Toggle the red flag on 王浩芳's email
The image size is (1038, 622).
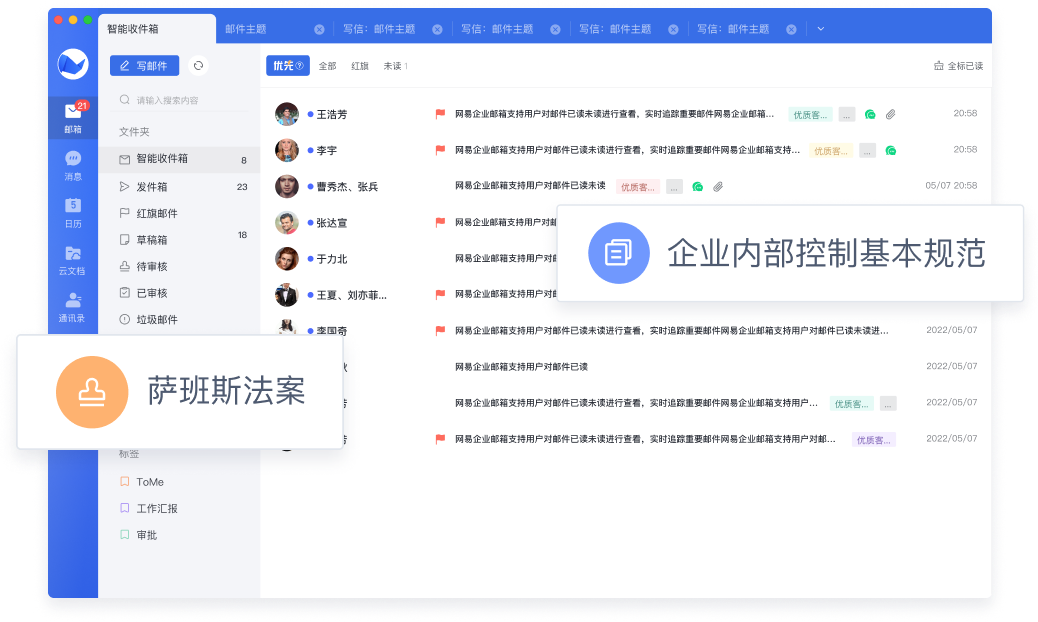440,115
